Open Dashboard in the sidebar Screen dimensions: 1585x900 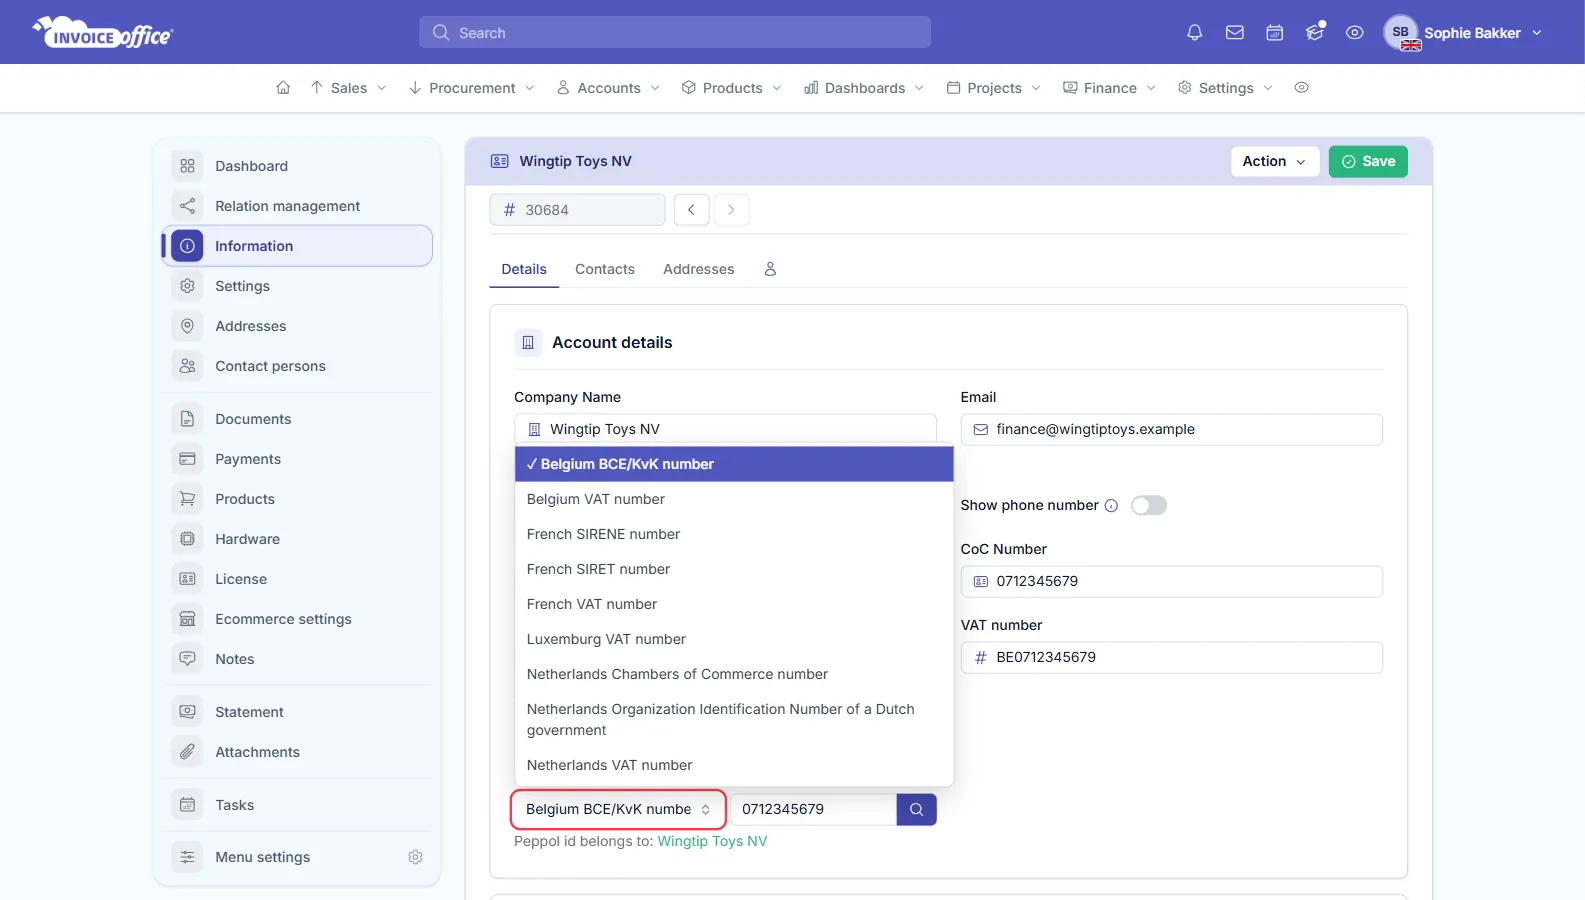tap(297, 166)
